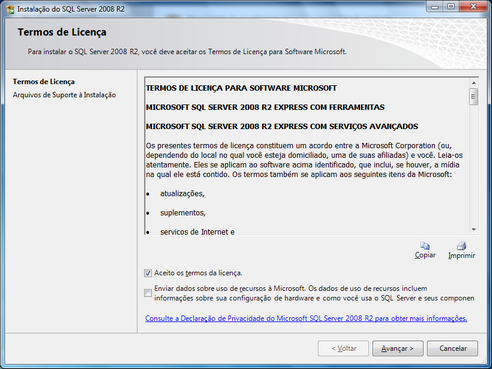The image size is (492, 369).
Task: Click the Copiar copy icon
Action: click(425, 246)
